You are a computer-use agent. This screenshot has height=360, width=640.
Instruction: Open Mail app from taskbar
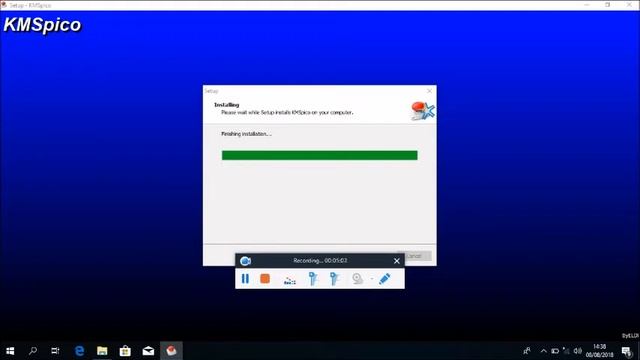coord(148,351)
